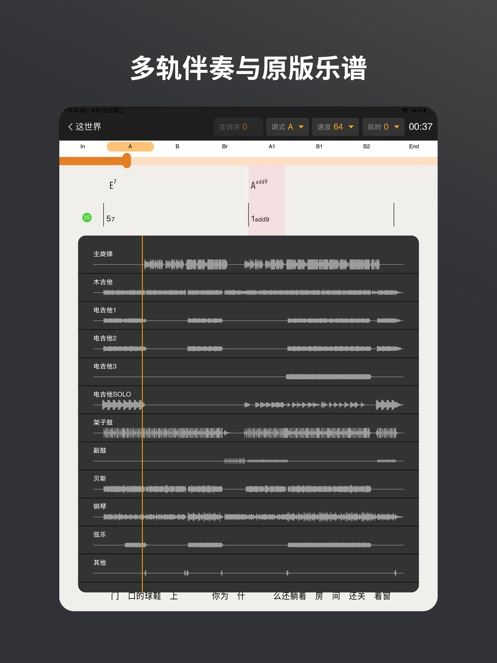The height and width of the screenshot is (663, 497).
Task: Click the 00:37 time display
Action: 420,126
